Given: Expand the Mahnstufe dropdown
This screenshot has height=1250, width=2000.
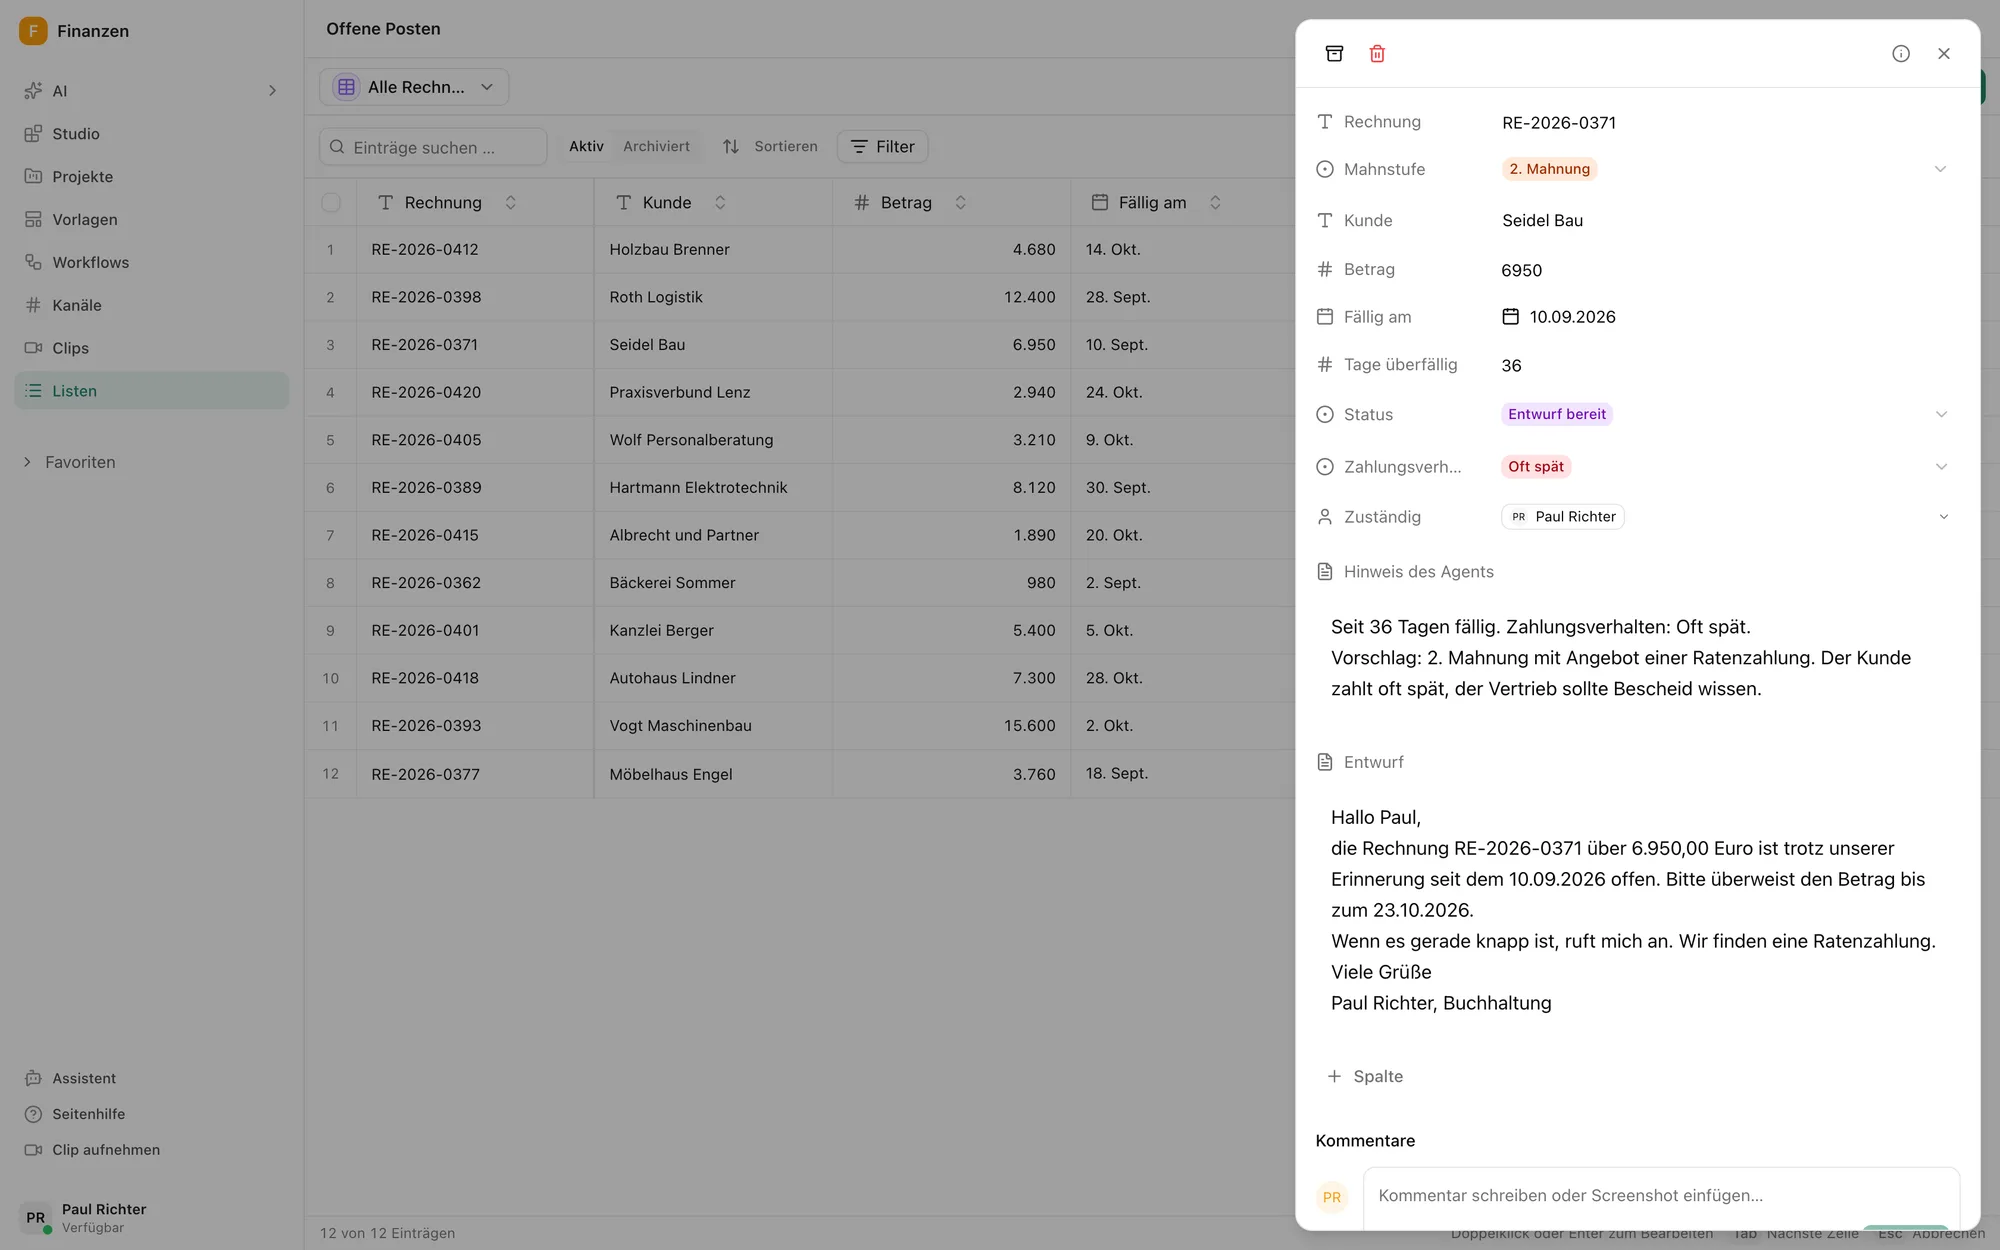Looking at the screenshot, I should coord(1940,169).
